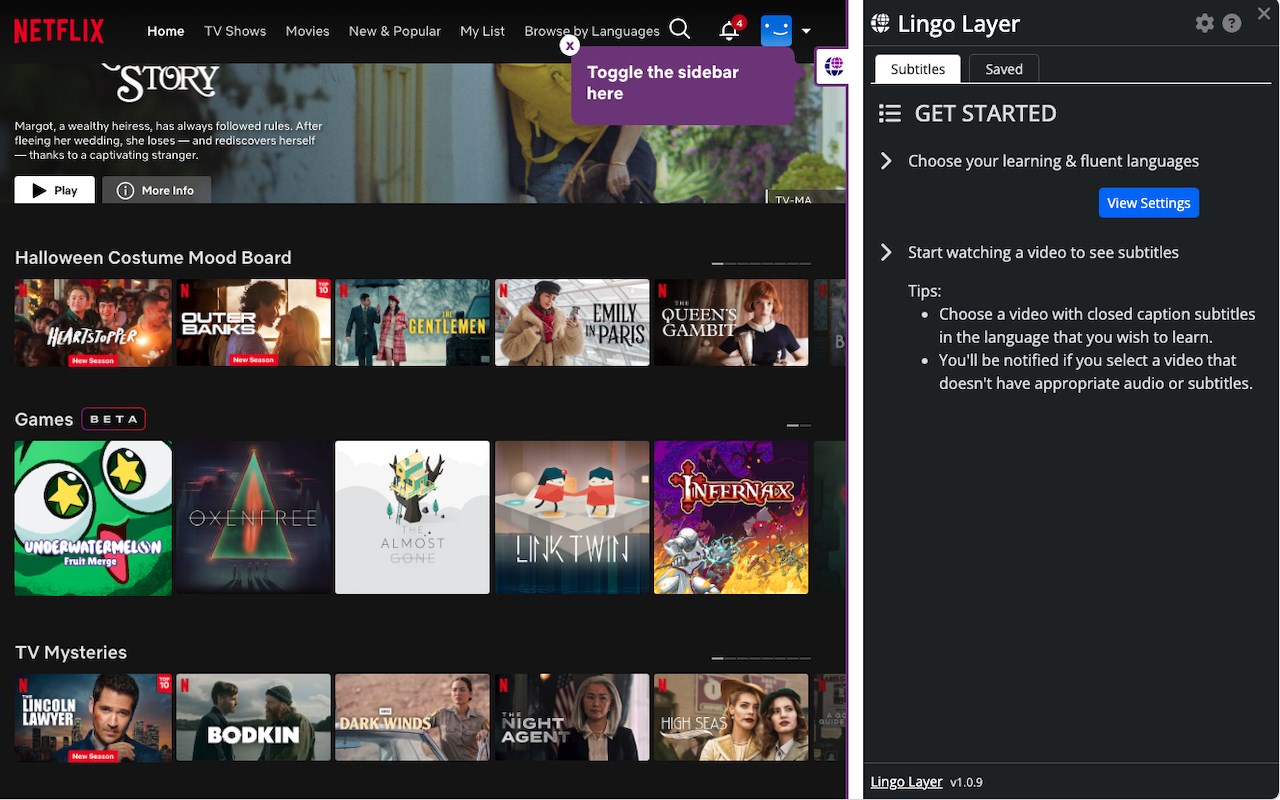Screen dimensions: 1280x800
Task: Open The Night Agent thumbnail
Action: coord(572,717)
